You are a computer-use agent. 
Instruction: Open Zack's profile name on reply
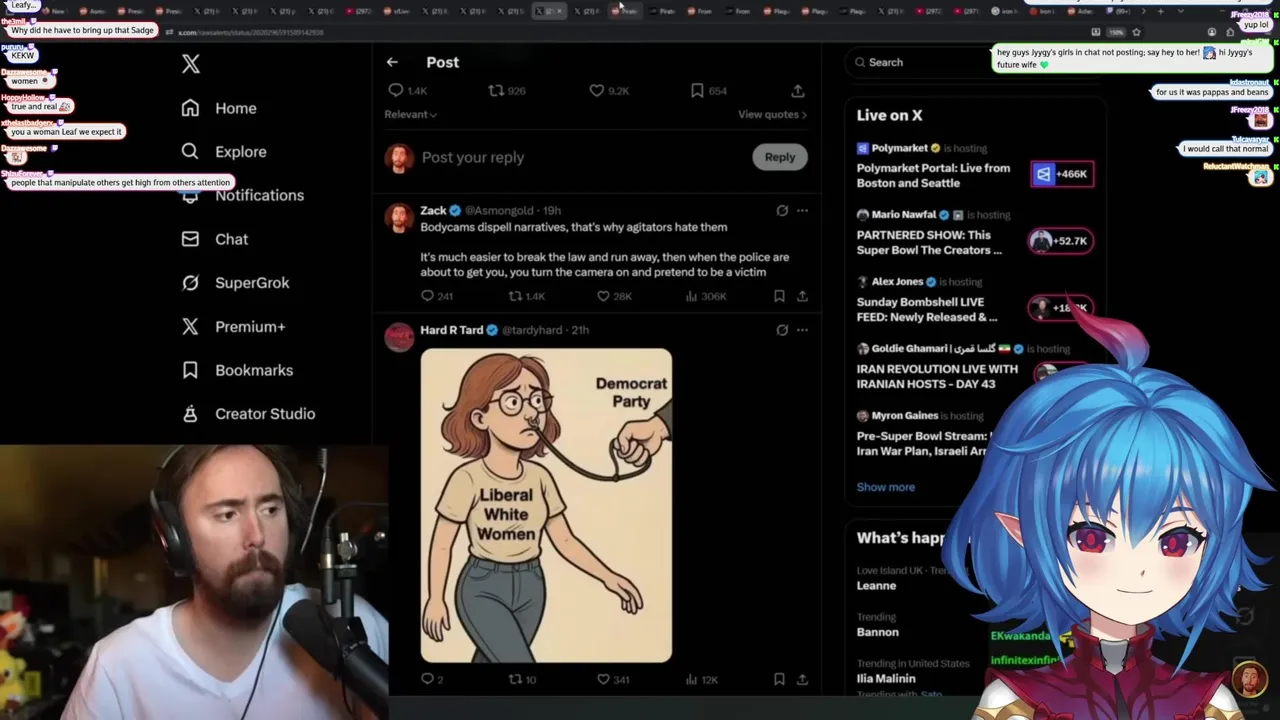click(433, 210)
